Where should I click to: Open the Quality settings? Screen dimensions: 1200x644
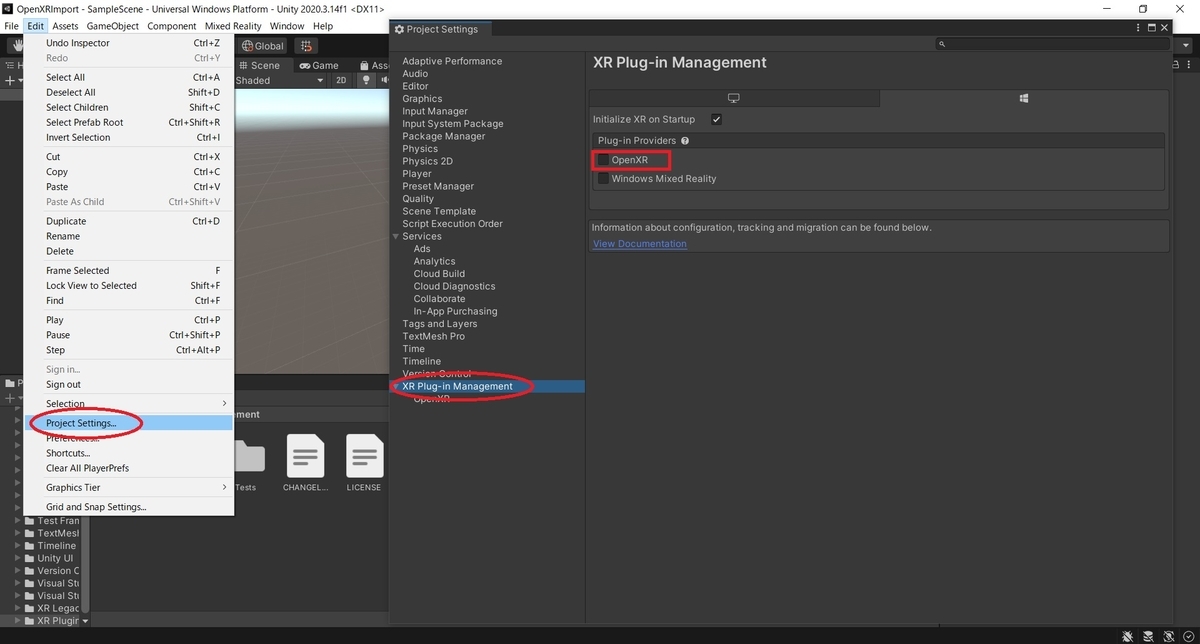[418, 199]
